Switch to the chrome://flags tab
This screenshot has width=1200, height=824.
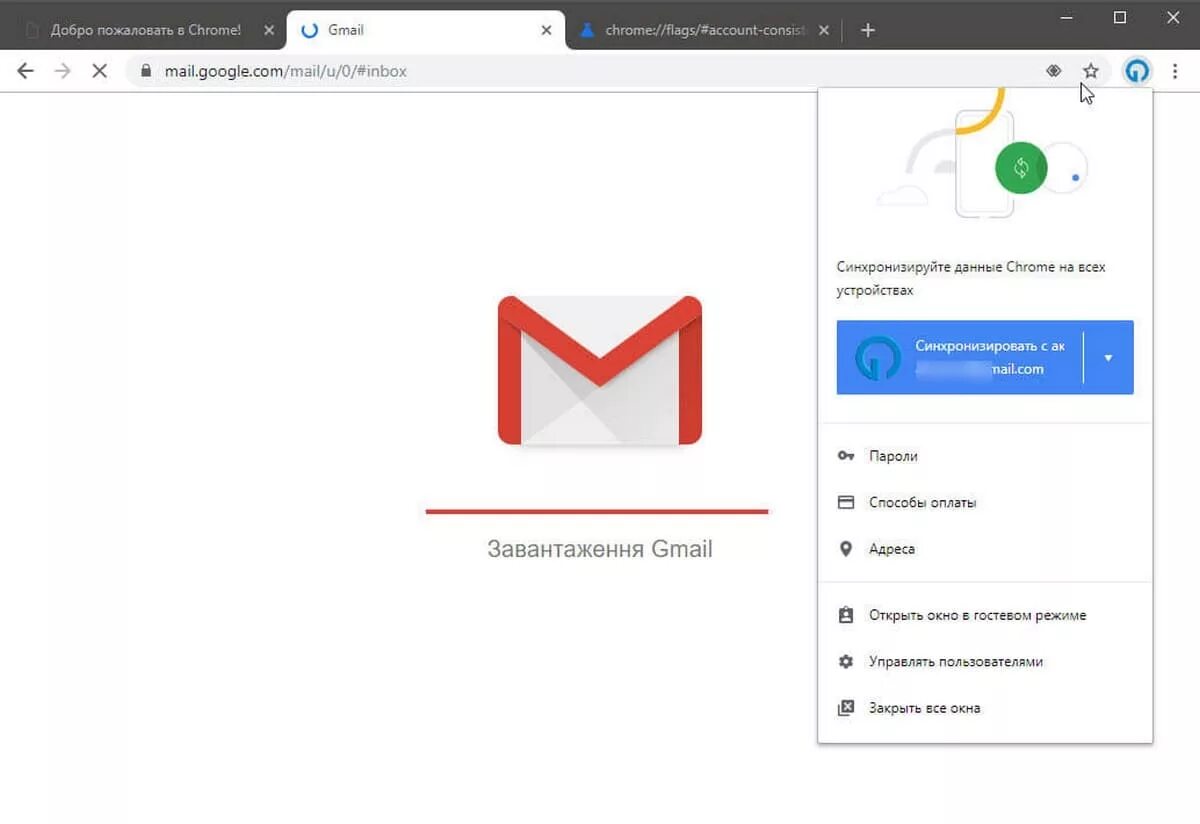[x=705, y=30]
